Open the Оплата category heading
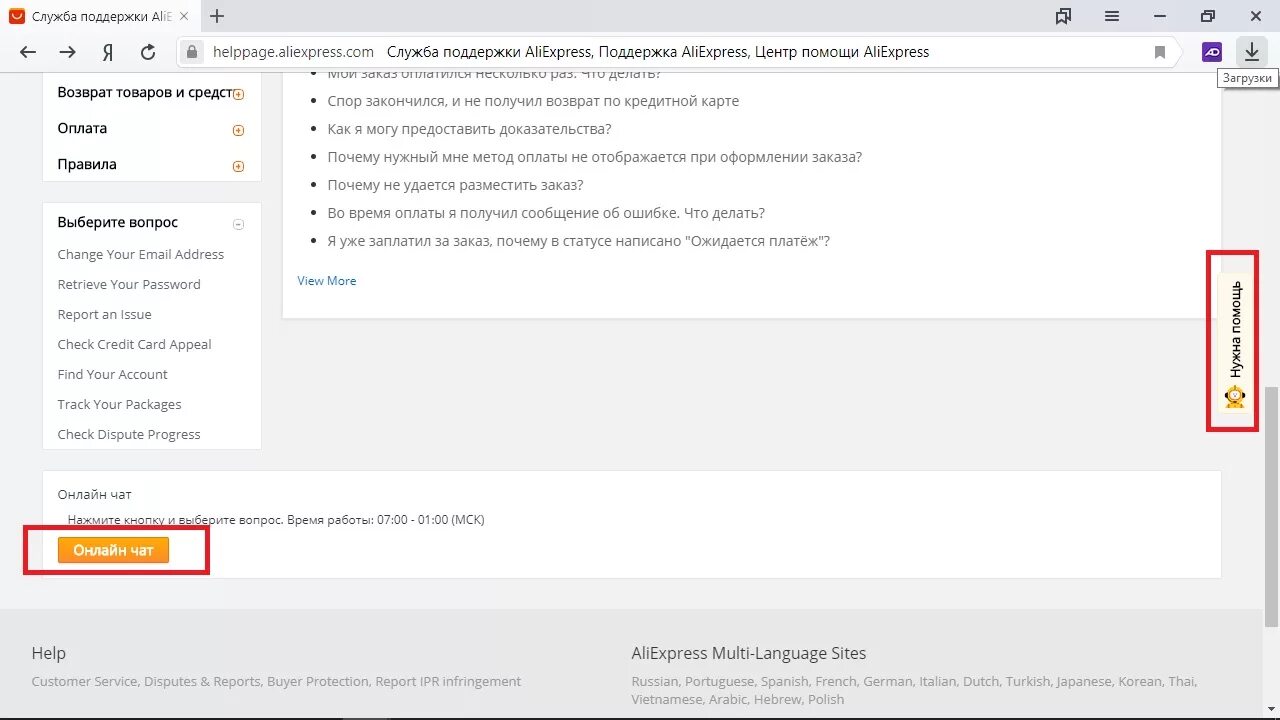This screenshot has width=1280, height=720. [x=82, y=128]
